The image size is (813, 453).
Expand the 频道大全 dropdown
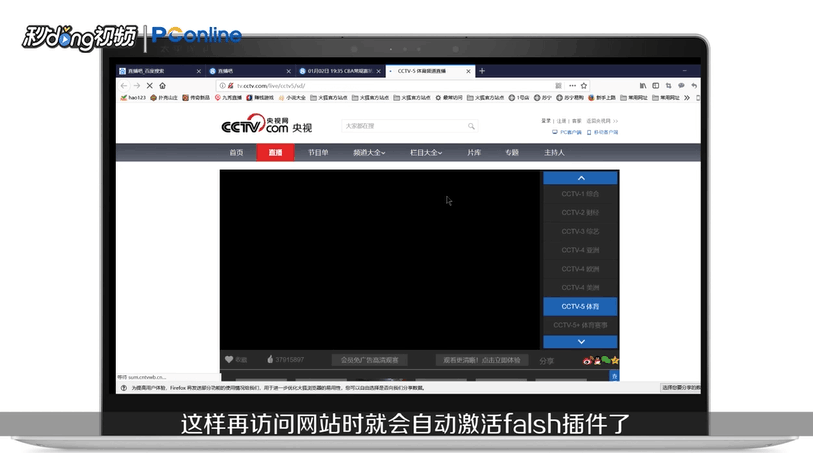[x=369, y=152]
